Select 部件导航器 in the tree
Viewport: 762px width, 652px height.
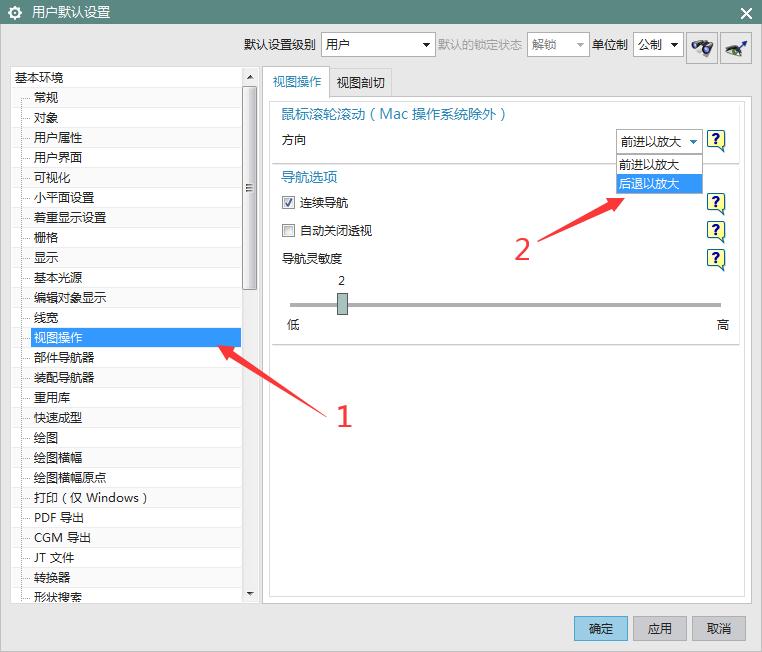point(64,358)
